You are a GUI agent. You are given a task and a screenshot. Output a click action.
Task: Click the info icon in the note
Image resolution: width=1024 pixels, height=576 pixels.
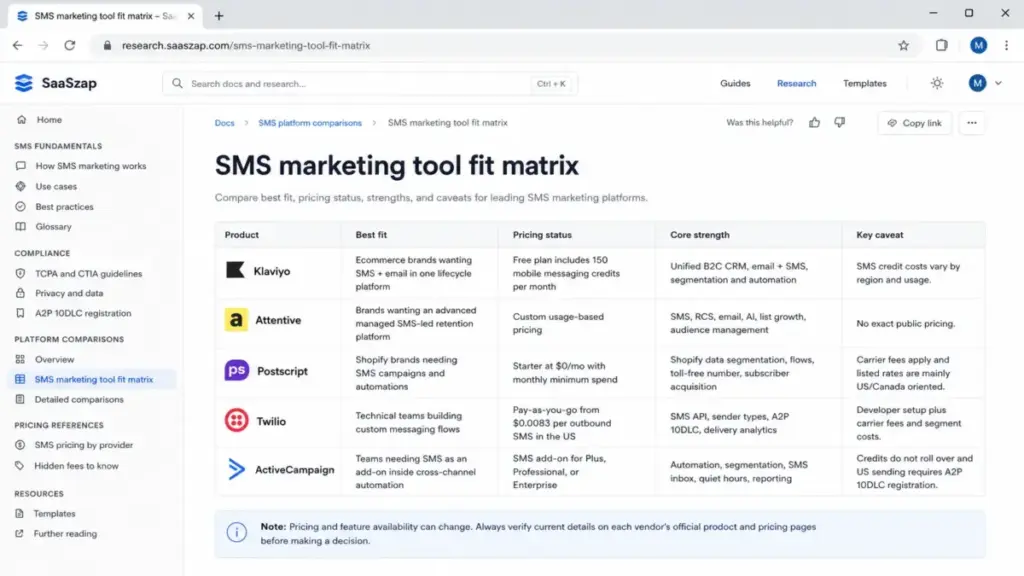click(x=236, y=532)
